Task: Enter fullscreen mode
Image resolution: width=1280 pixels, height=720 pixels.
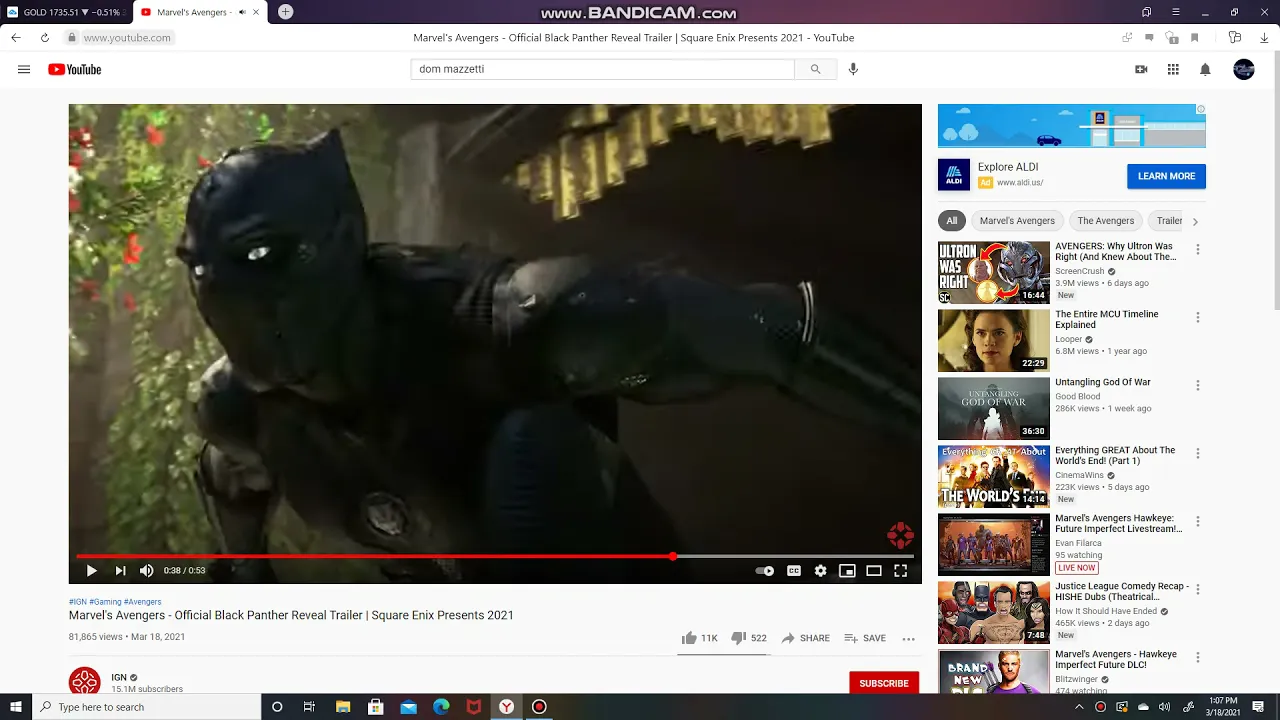Action: 901,570
